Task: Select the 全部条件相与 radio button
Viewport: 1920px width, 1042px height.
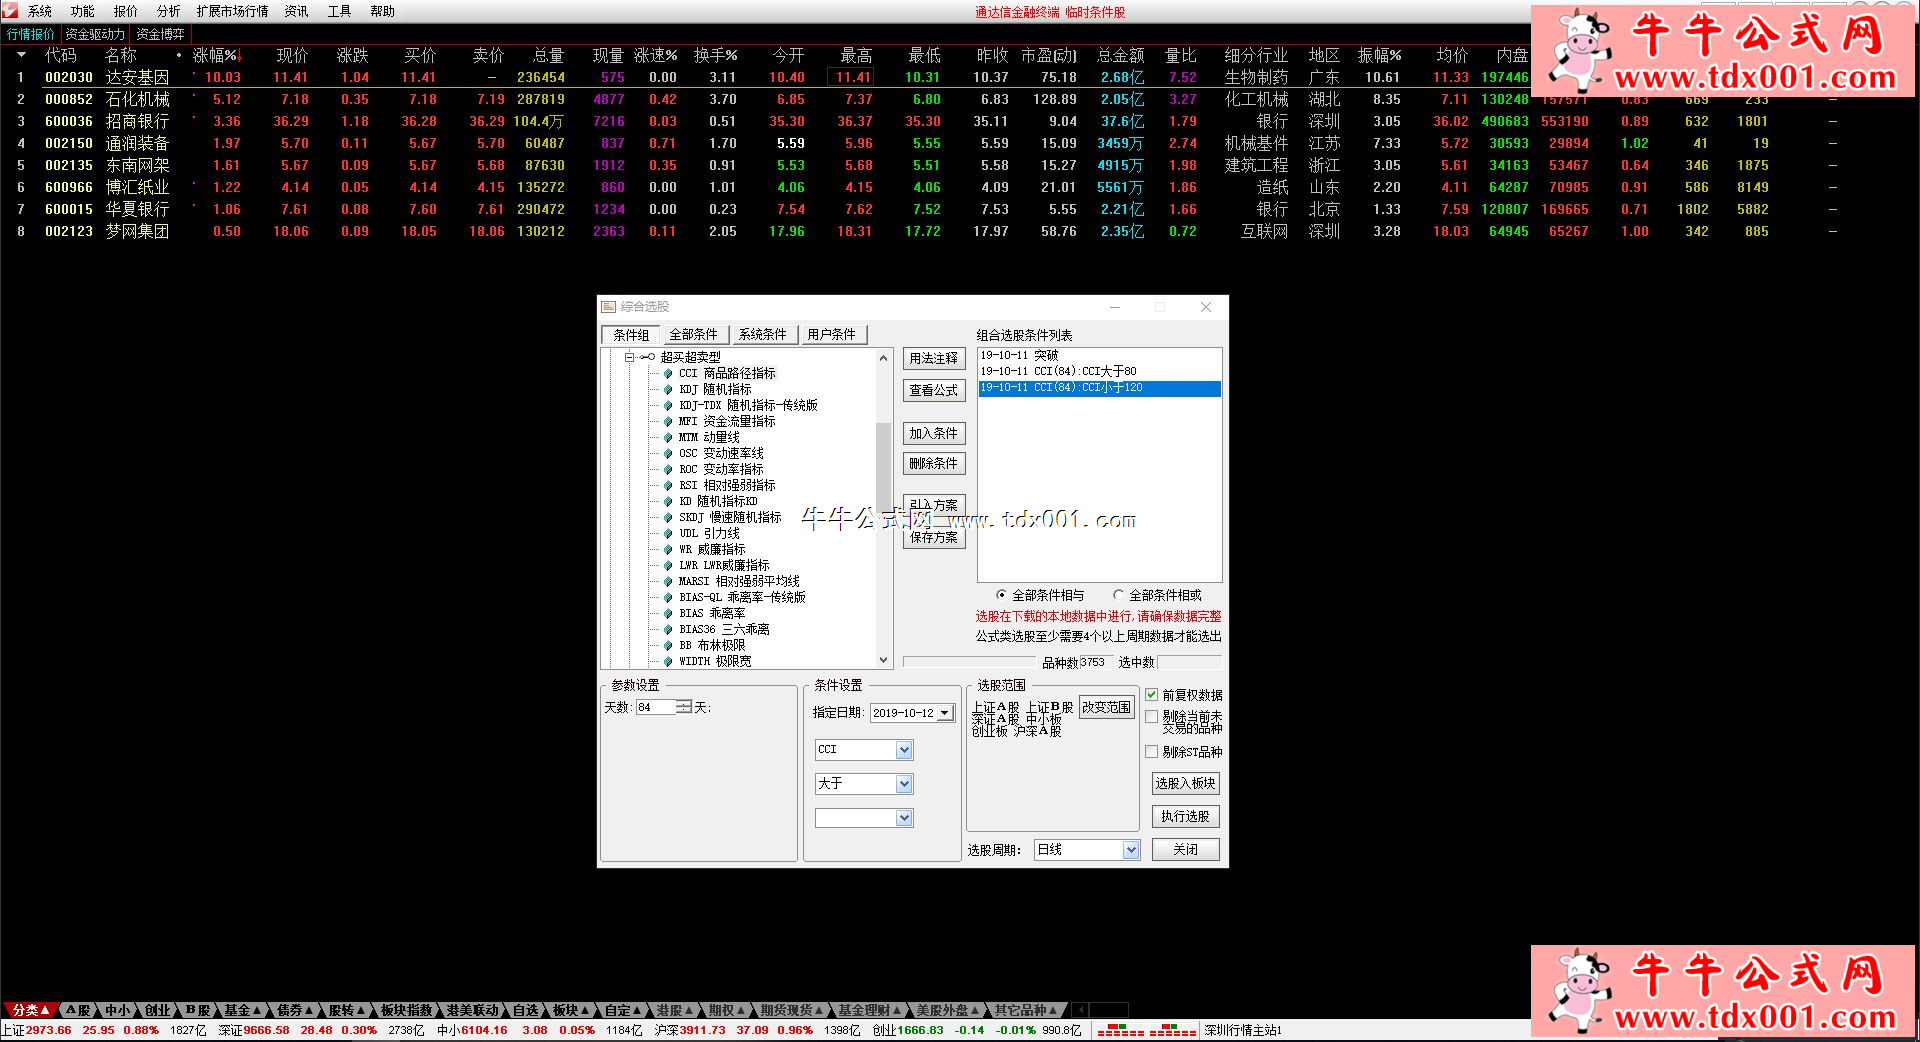Action: click(1001, 595)
